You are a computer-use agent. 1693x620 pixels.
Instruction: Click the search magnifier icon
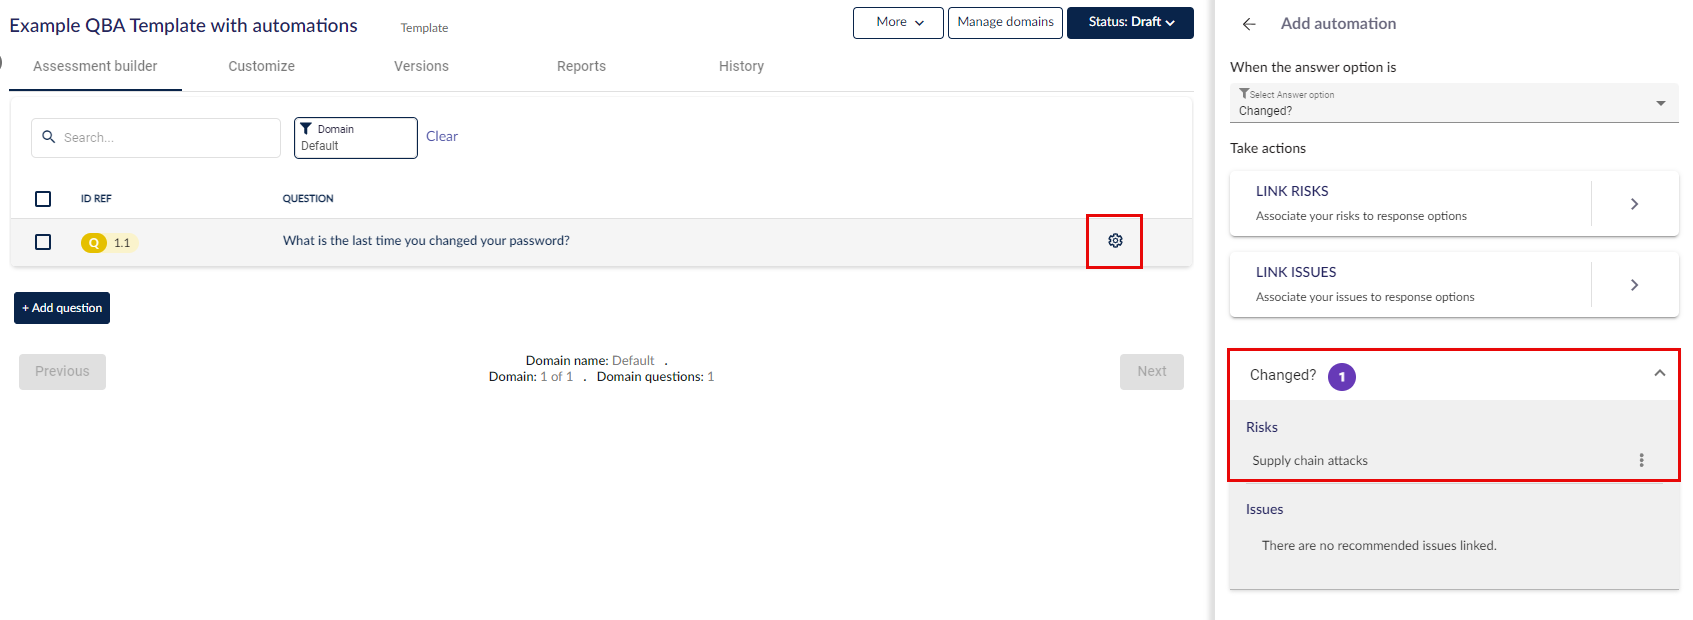pos(48,137)
